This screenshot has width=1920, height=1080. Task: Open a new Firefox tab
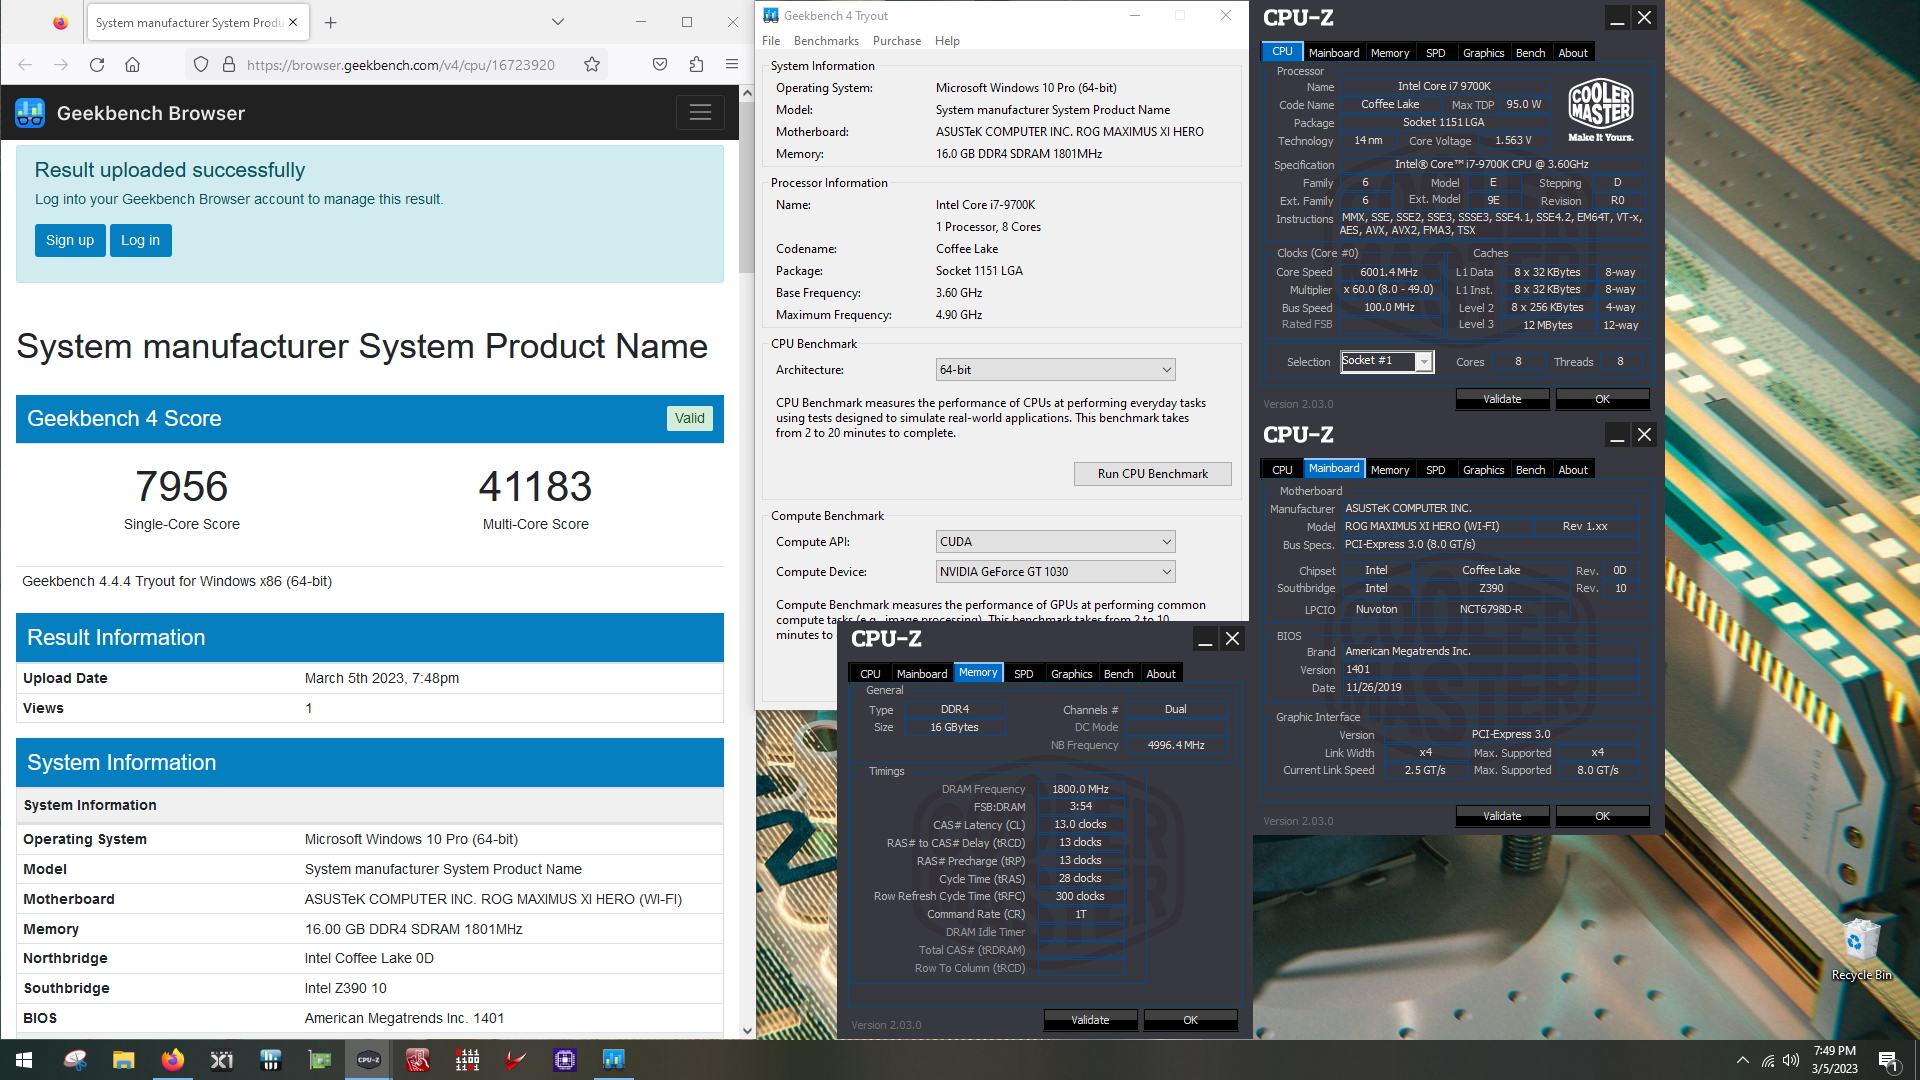(x=331, y=22)
